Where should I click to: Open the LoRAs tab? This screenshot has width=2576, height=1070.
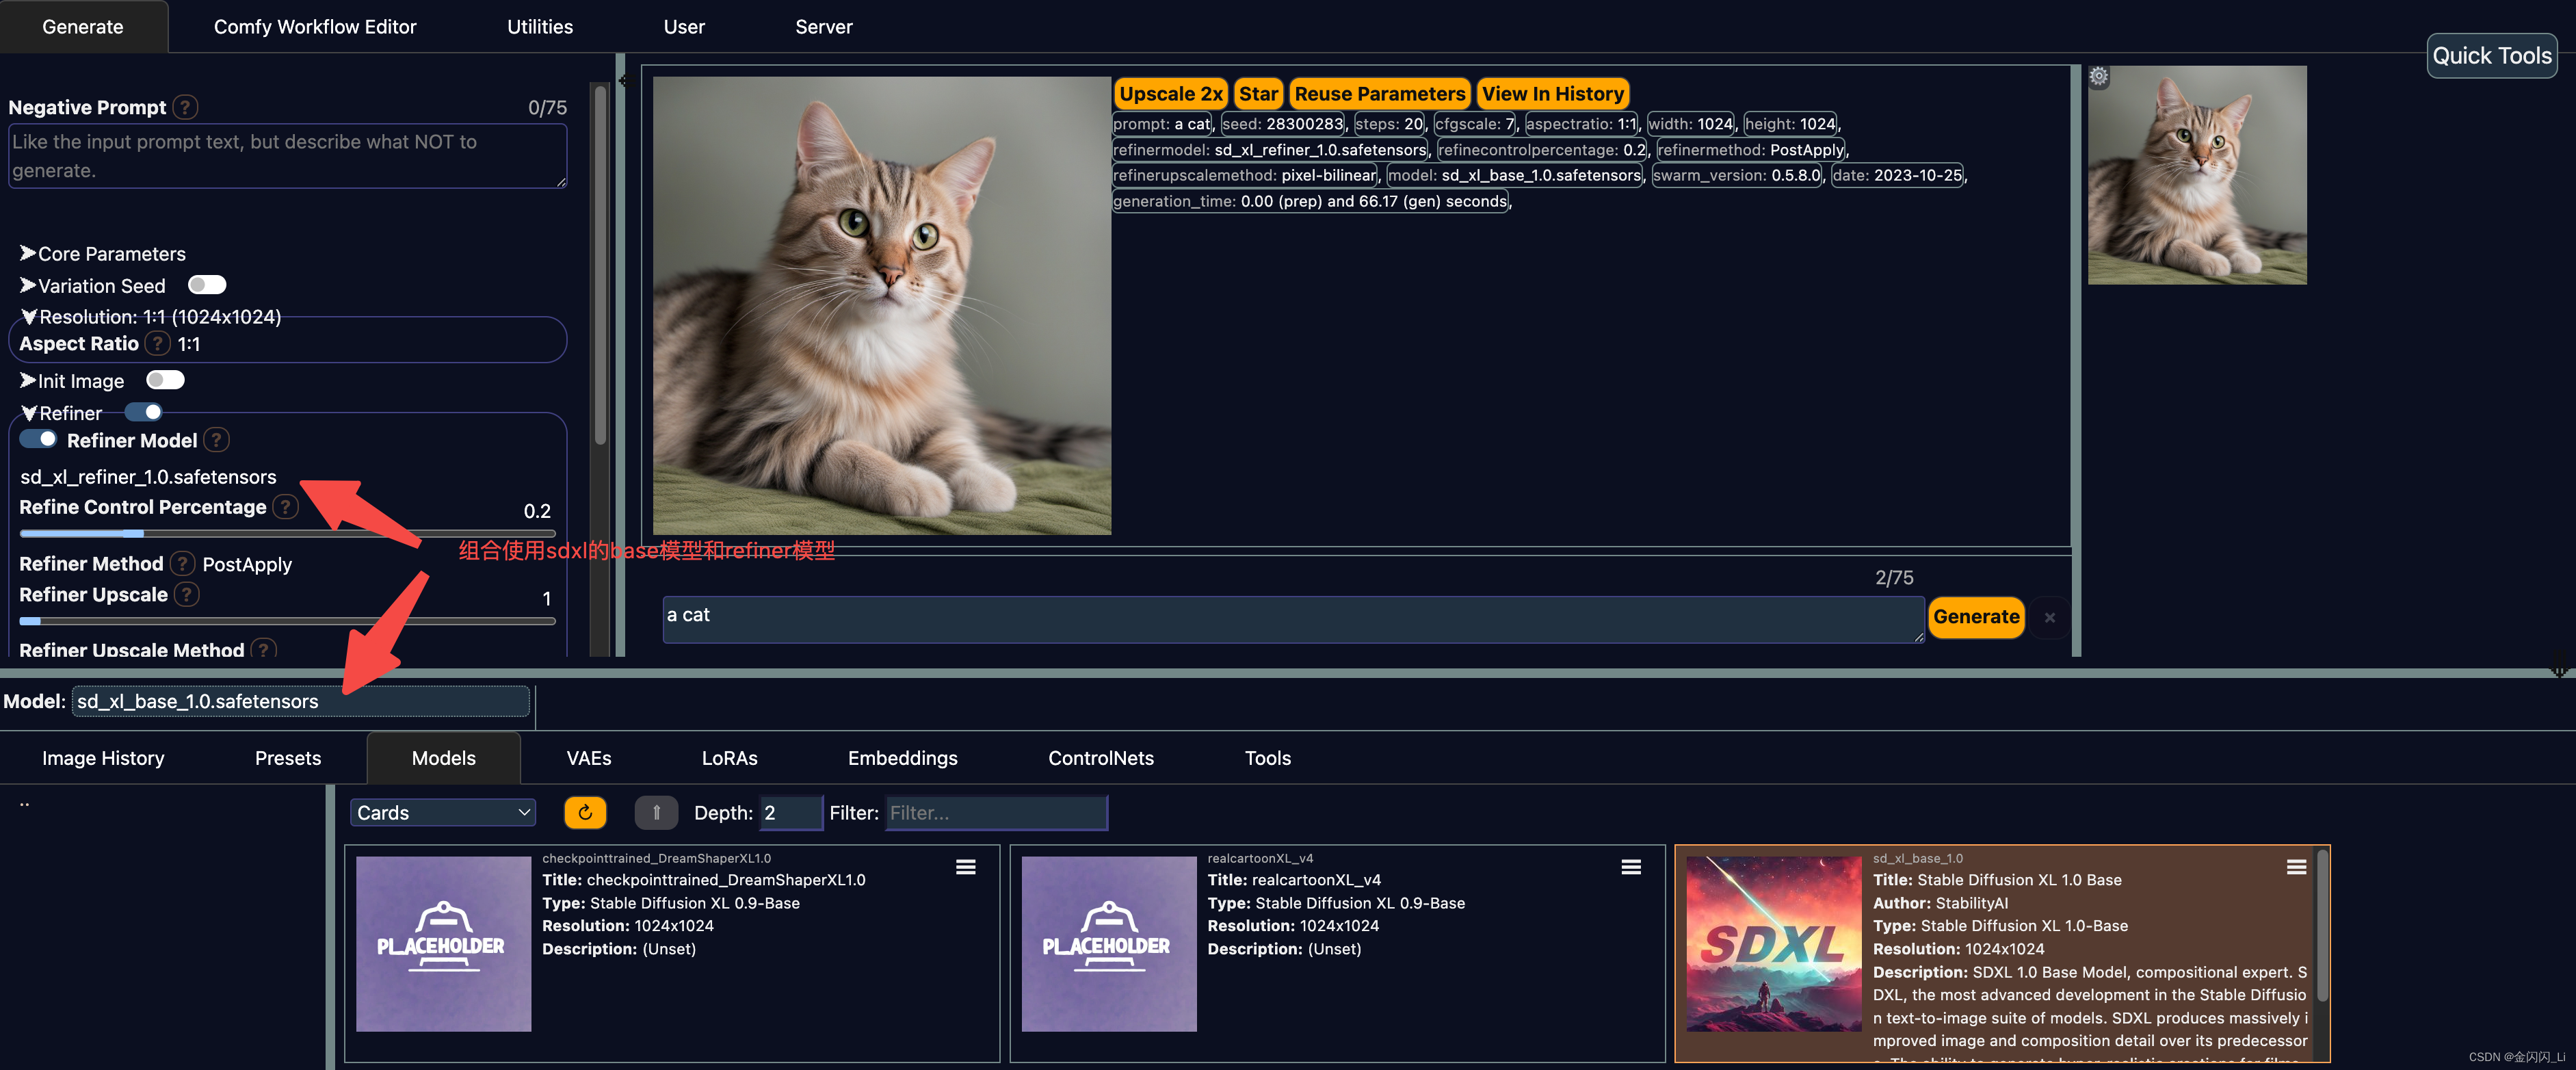pos(729,758)
